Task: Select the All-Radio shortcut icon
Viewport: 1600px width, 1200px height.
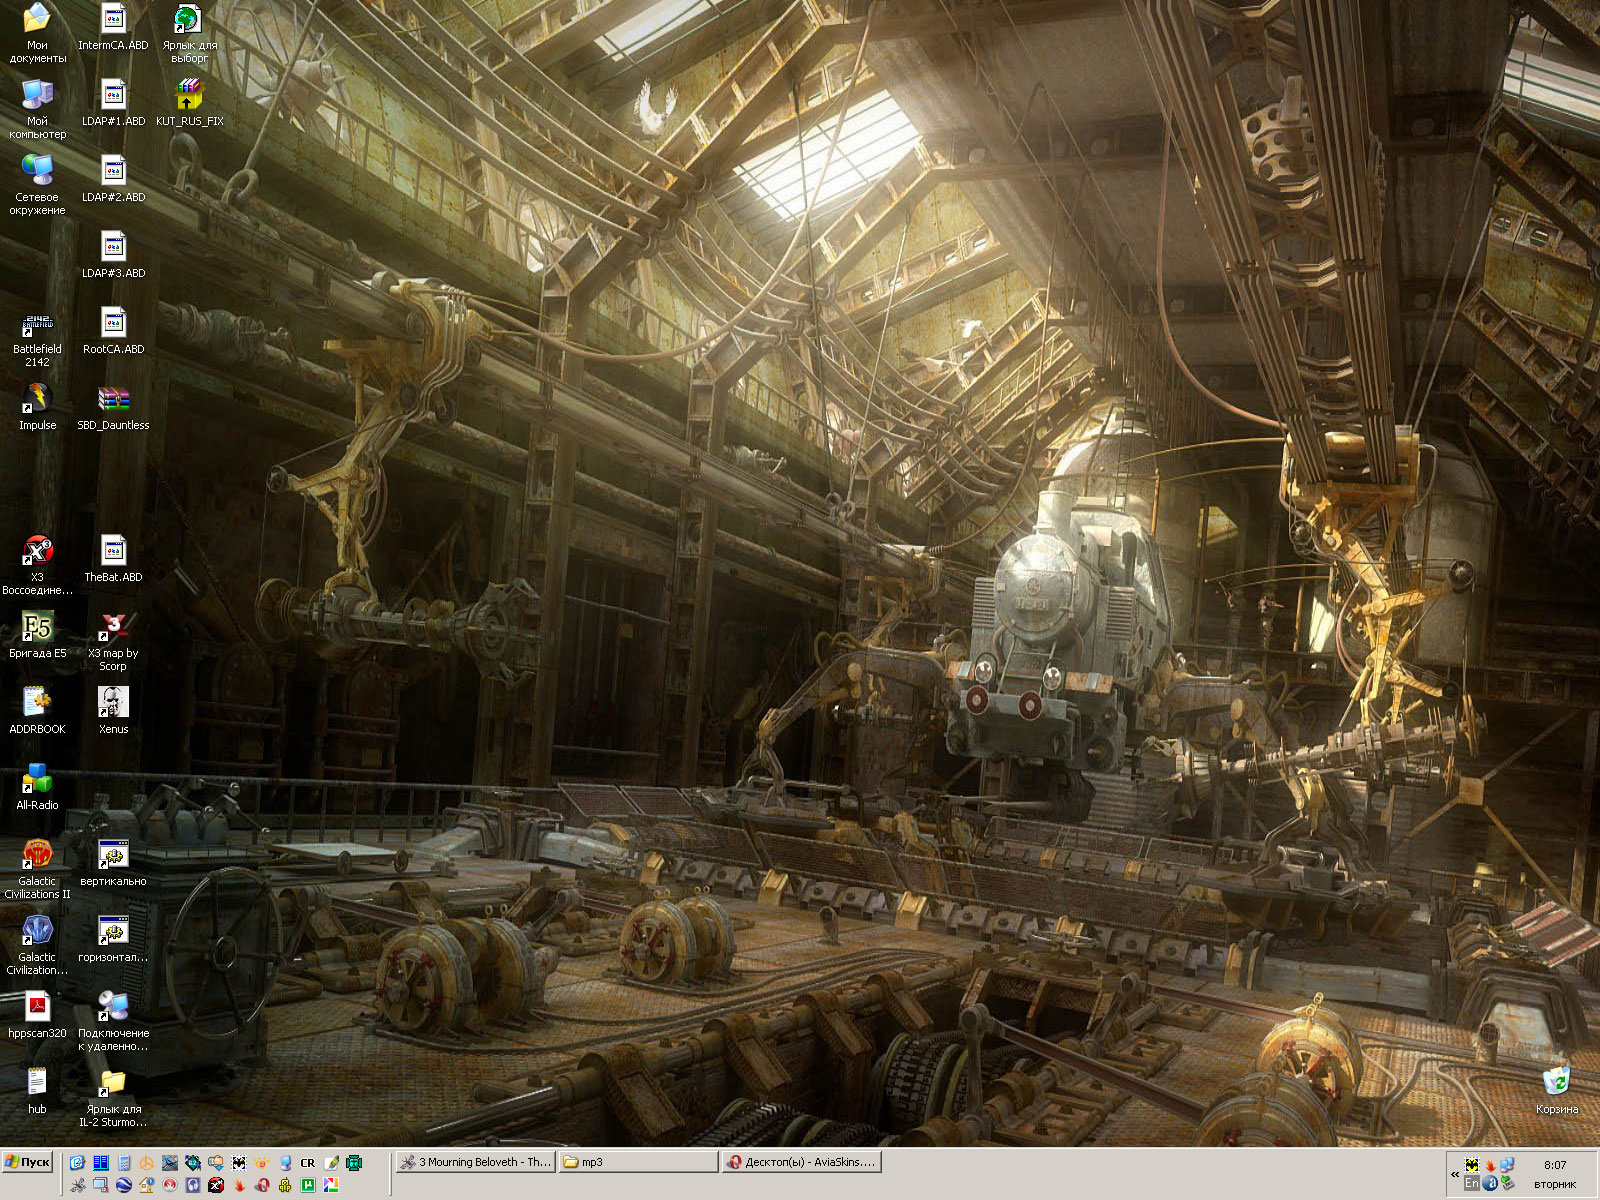Action: tap(37, 780)
